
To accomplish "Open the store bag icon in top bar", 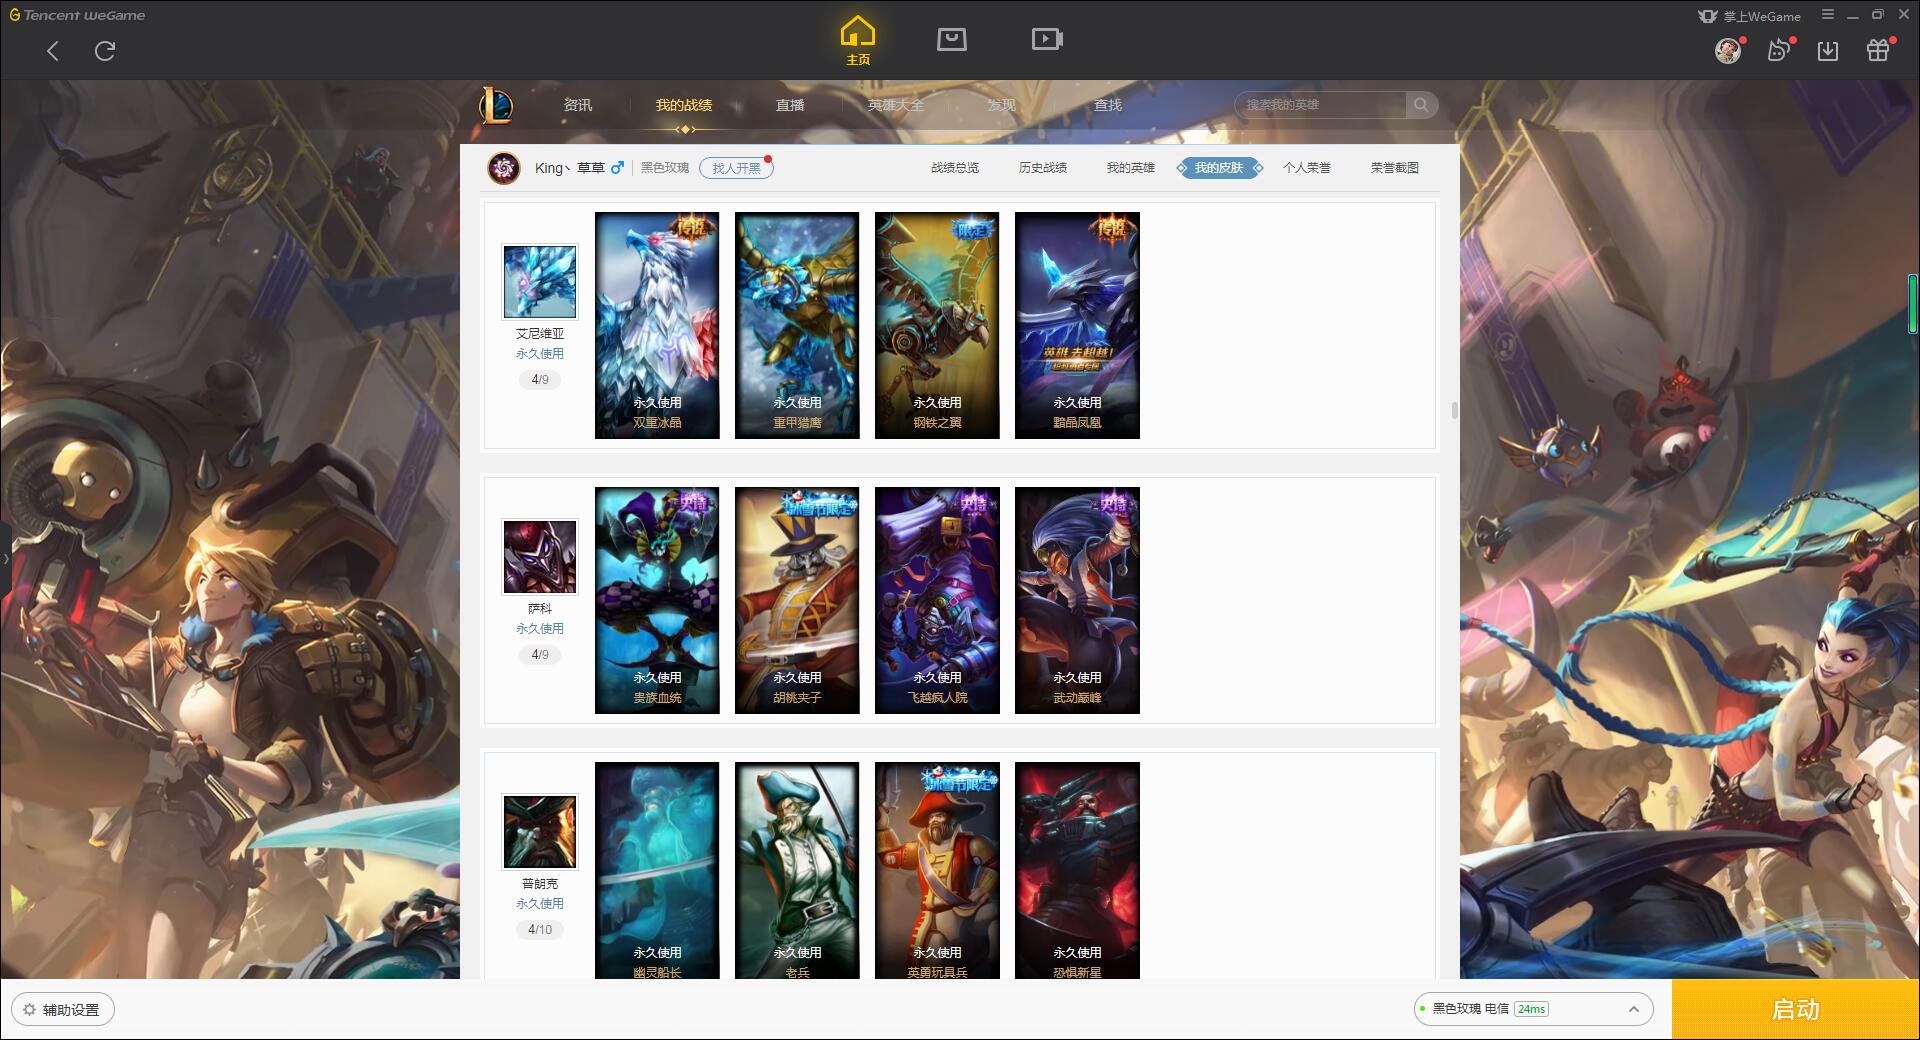I will 951,39.
